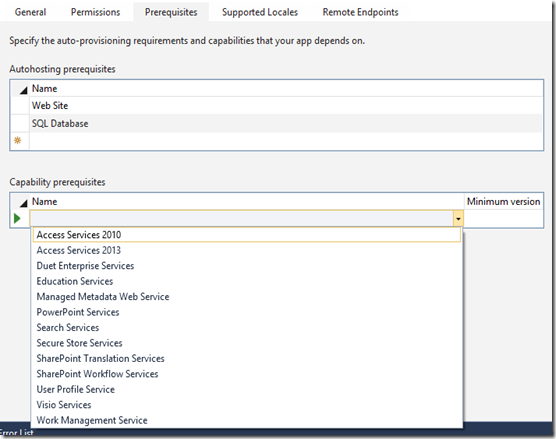Choose Education Services entry

click(247, 281)
